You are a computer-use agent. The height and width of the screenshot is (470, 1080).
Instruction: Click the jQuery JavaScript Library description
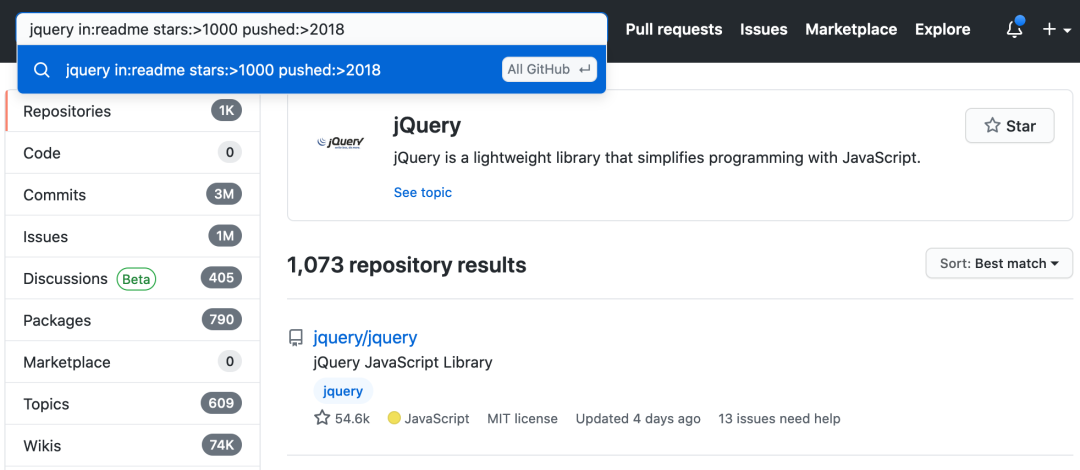(x=403, y=362)
